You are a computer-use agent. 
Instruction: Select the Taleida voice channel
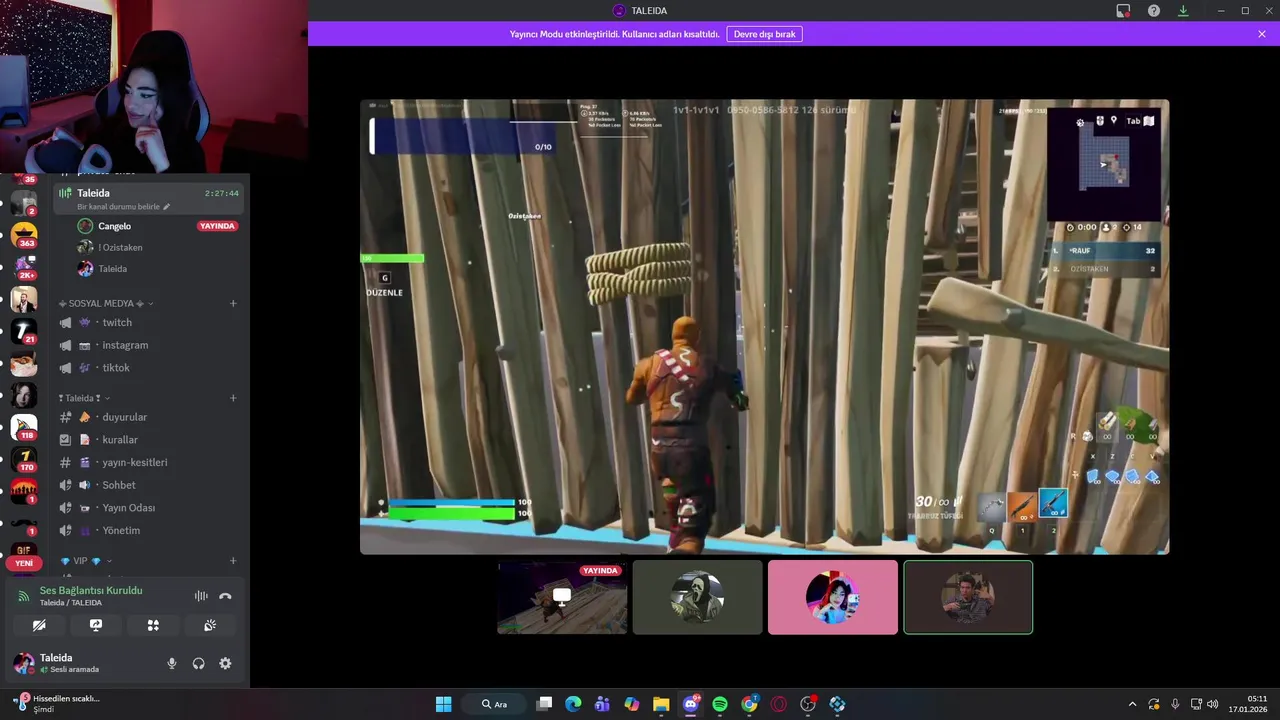(149, 198)
